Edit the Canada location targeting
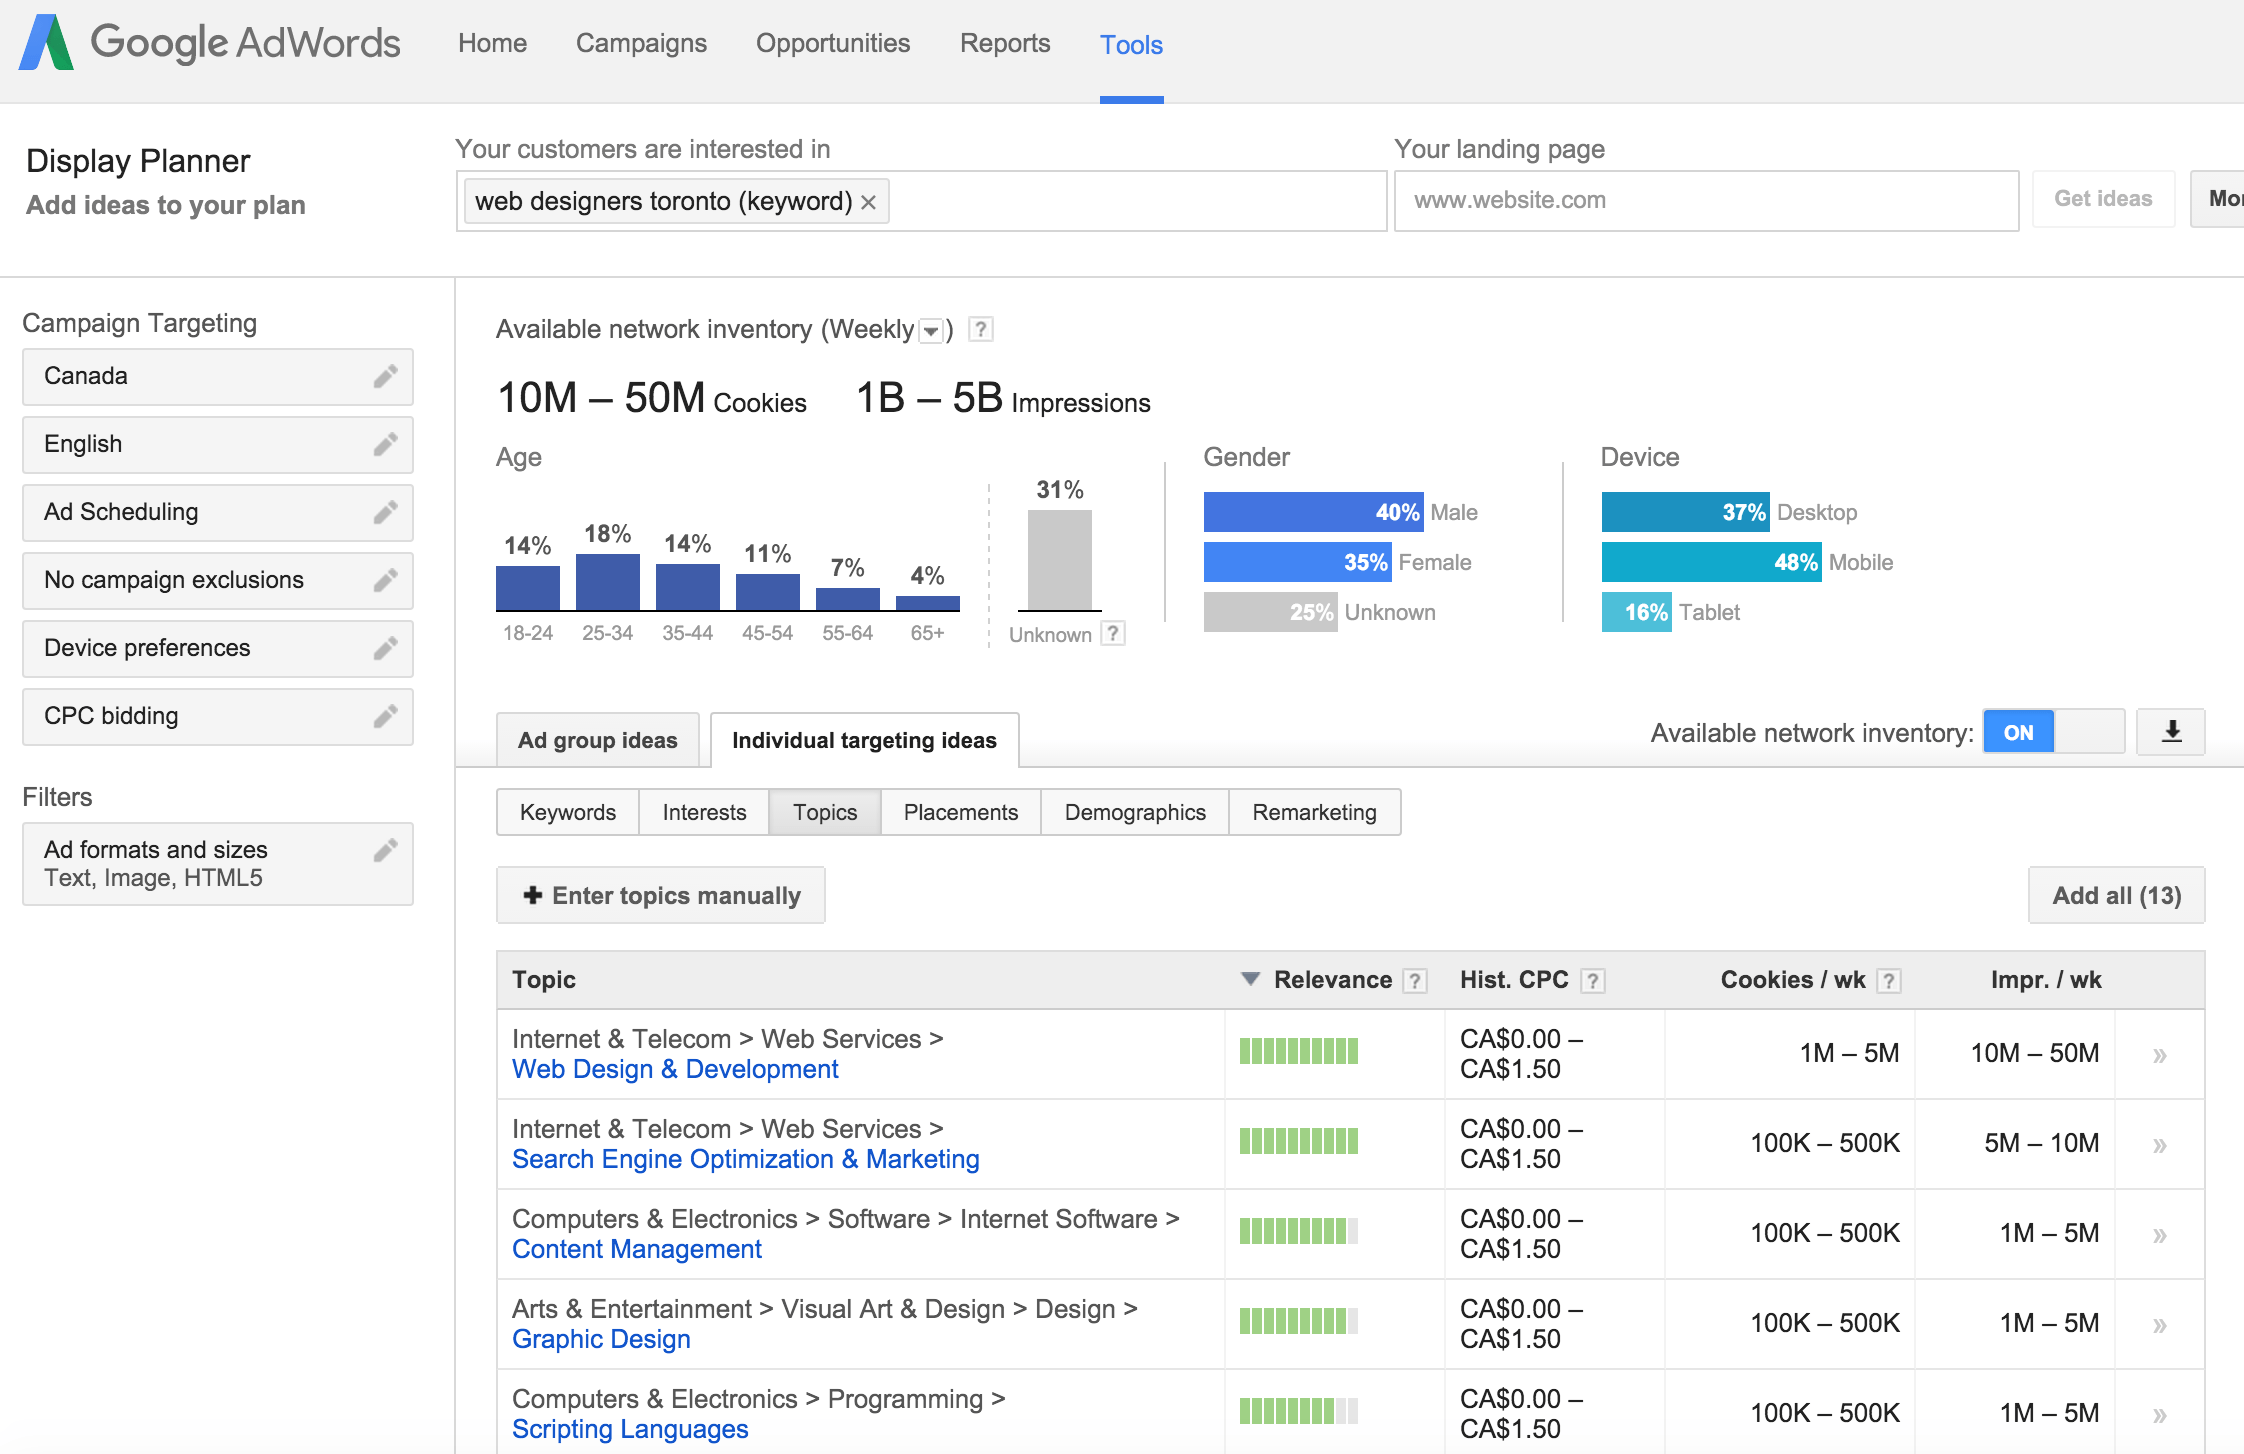This screenshot has width=2244, height=1454. [385, 377]
